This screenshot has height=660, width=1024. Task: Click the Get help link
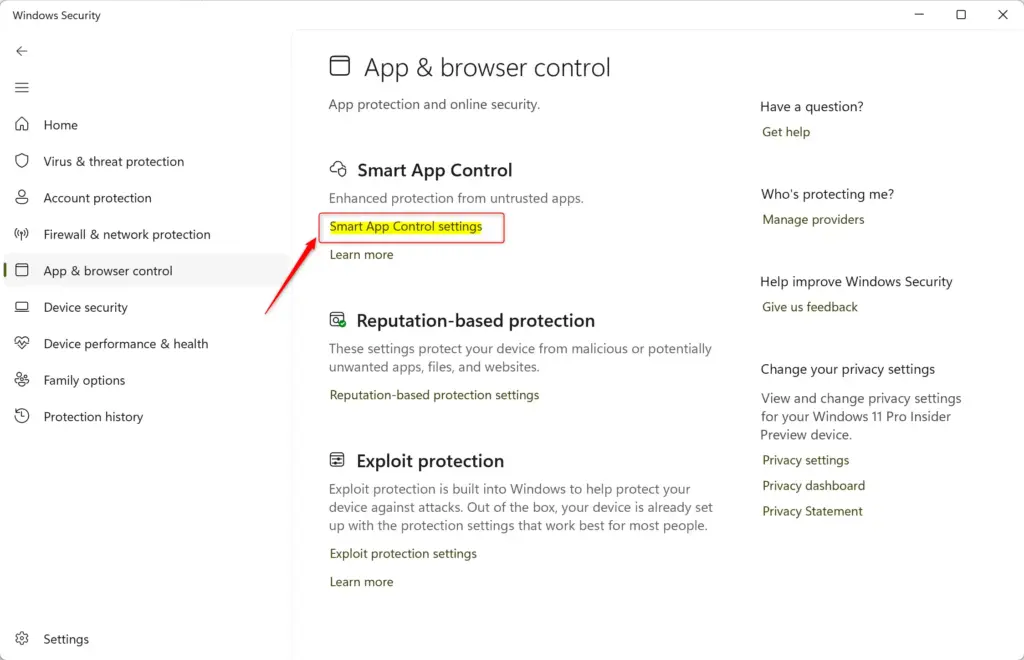[786, 132]
